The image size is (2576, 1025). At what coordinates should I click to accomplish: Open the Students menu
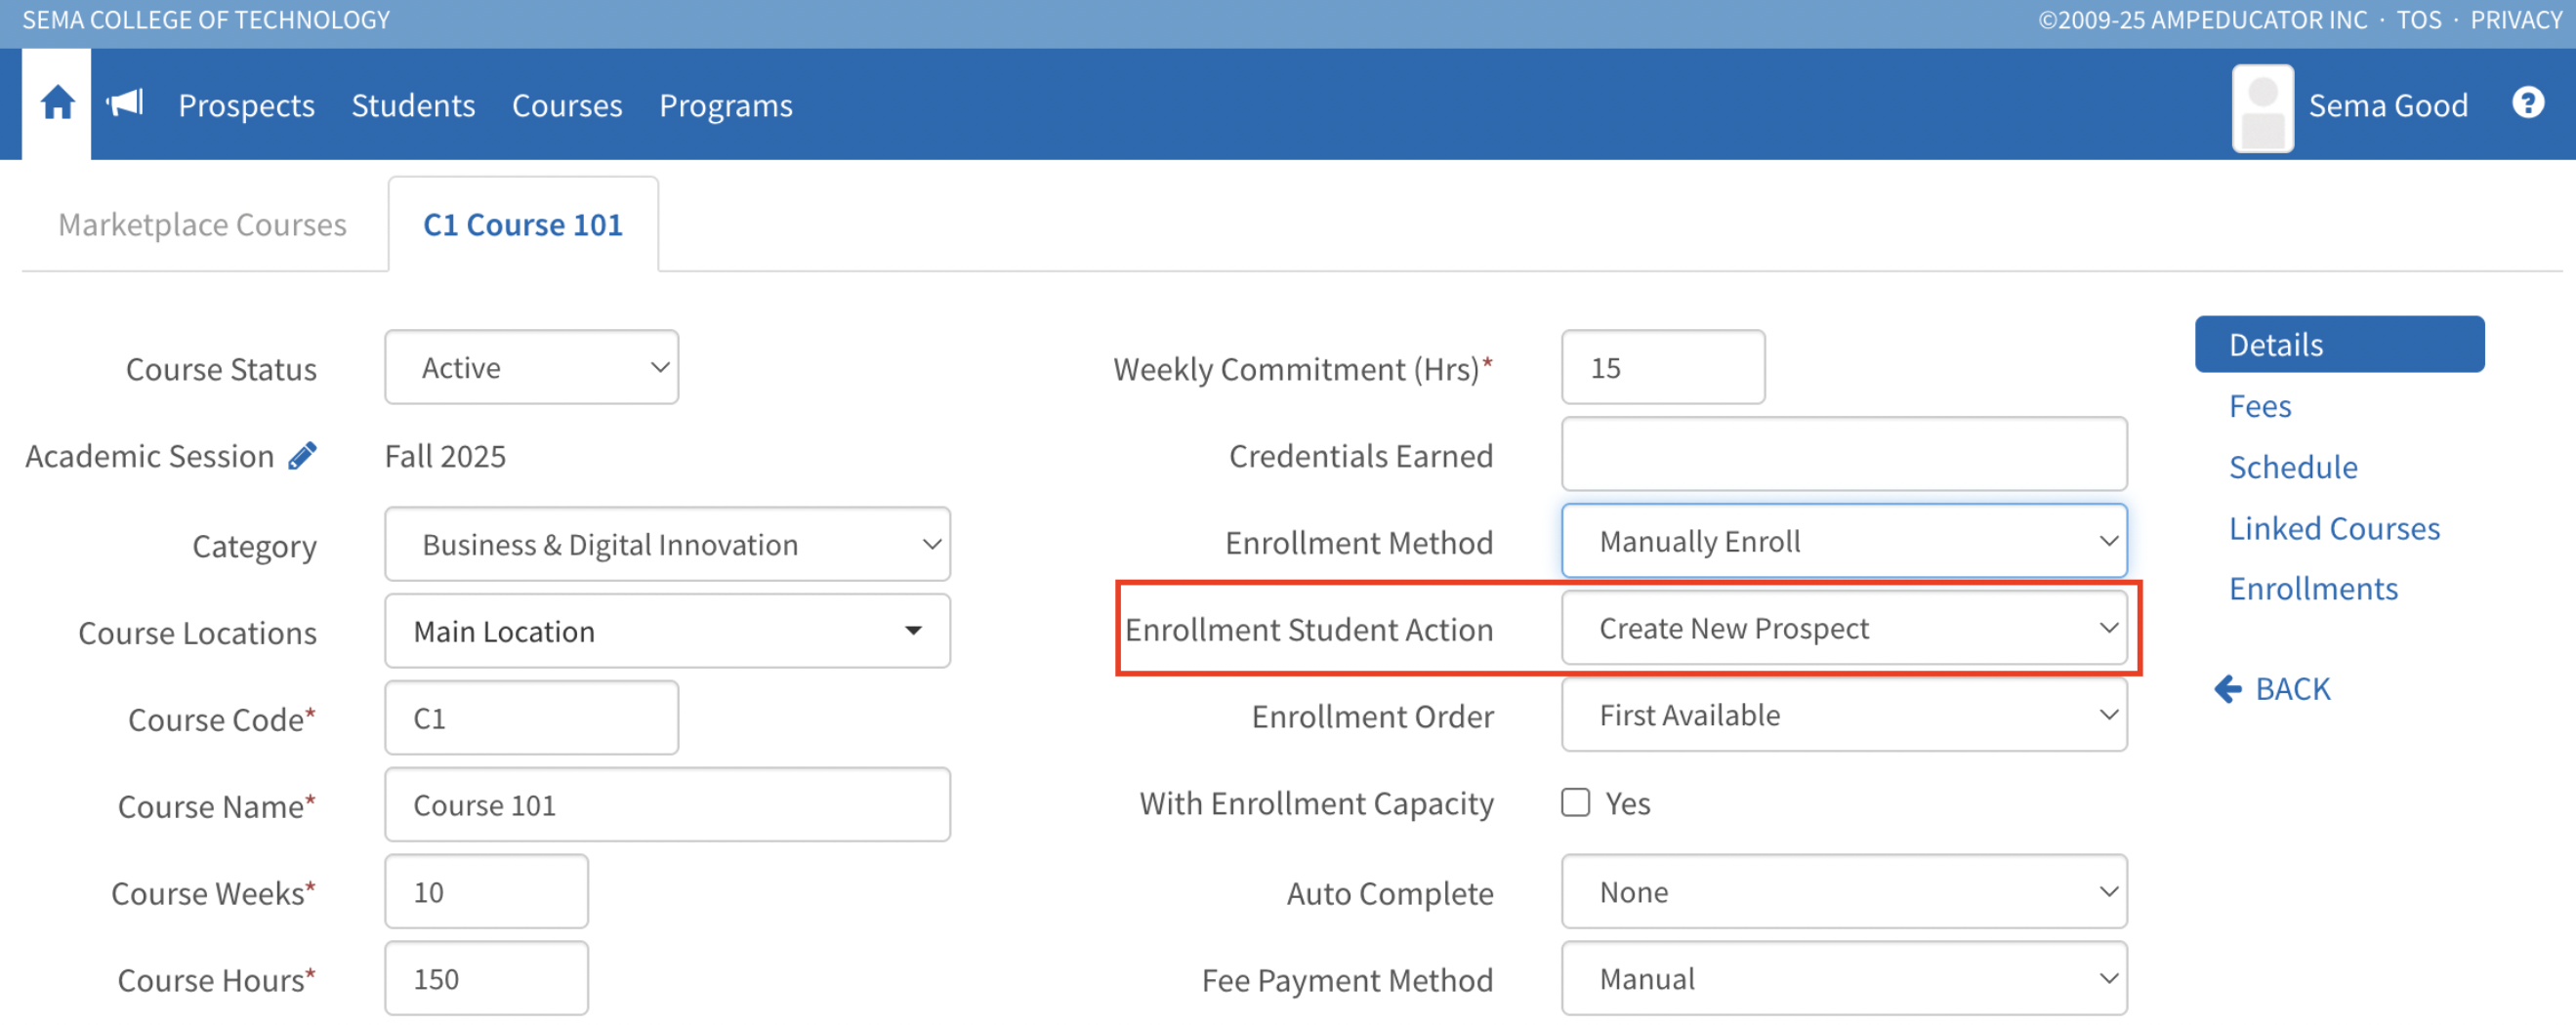click(x=413, y=105)
